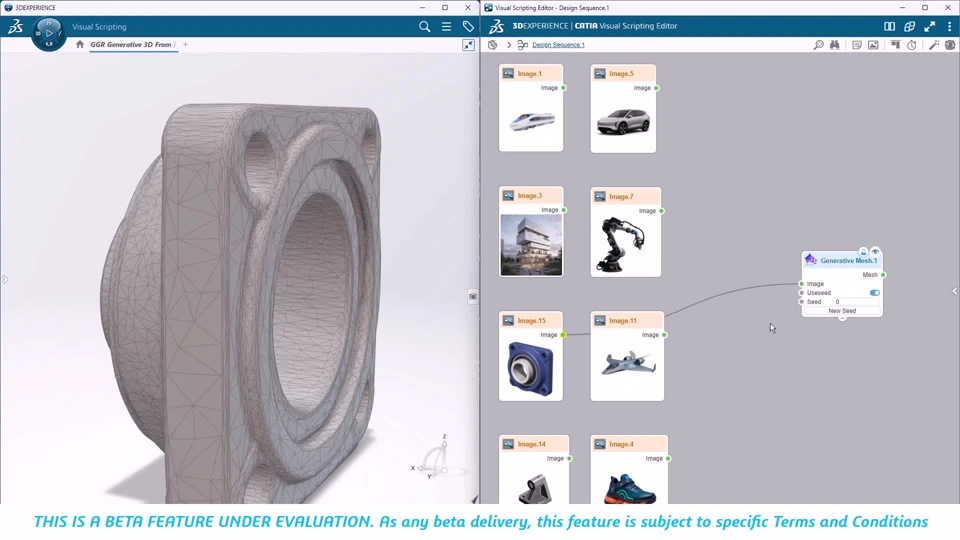Expand the breadcrumb chevron arrow
Image resolution: width=960 pixels, height=540 pixels.
pos(509,45)
